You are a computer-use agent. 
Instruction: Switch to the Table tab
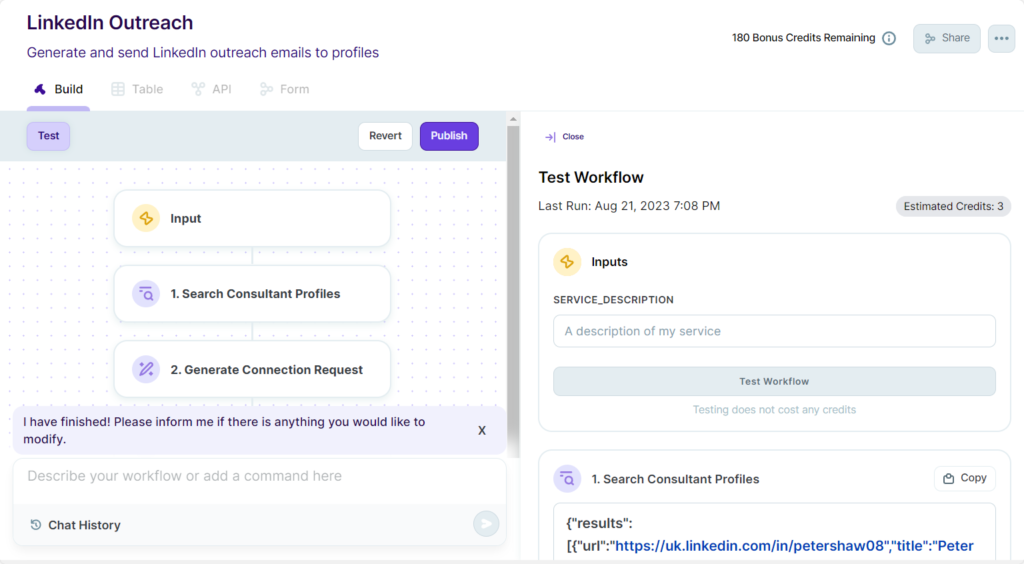click(137, 89)
